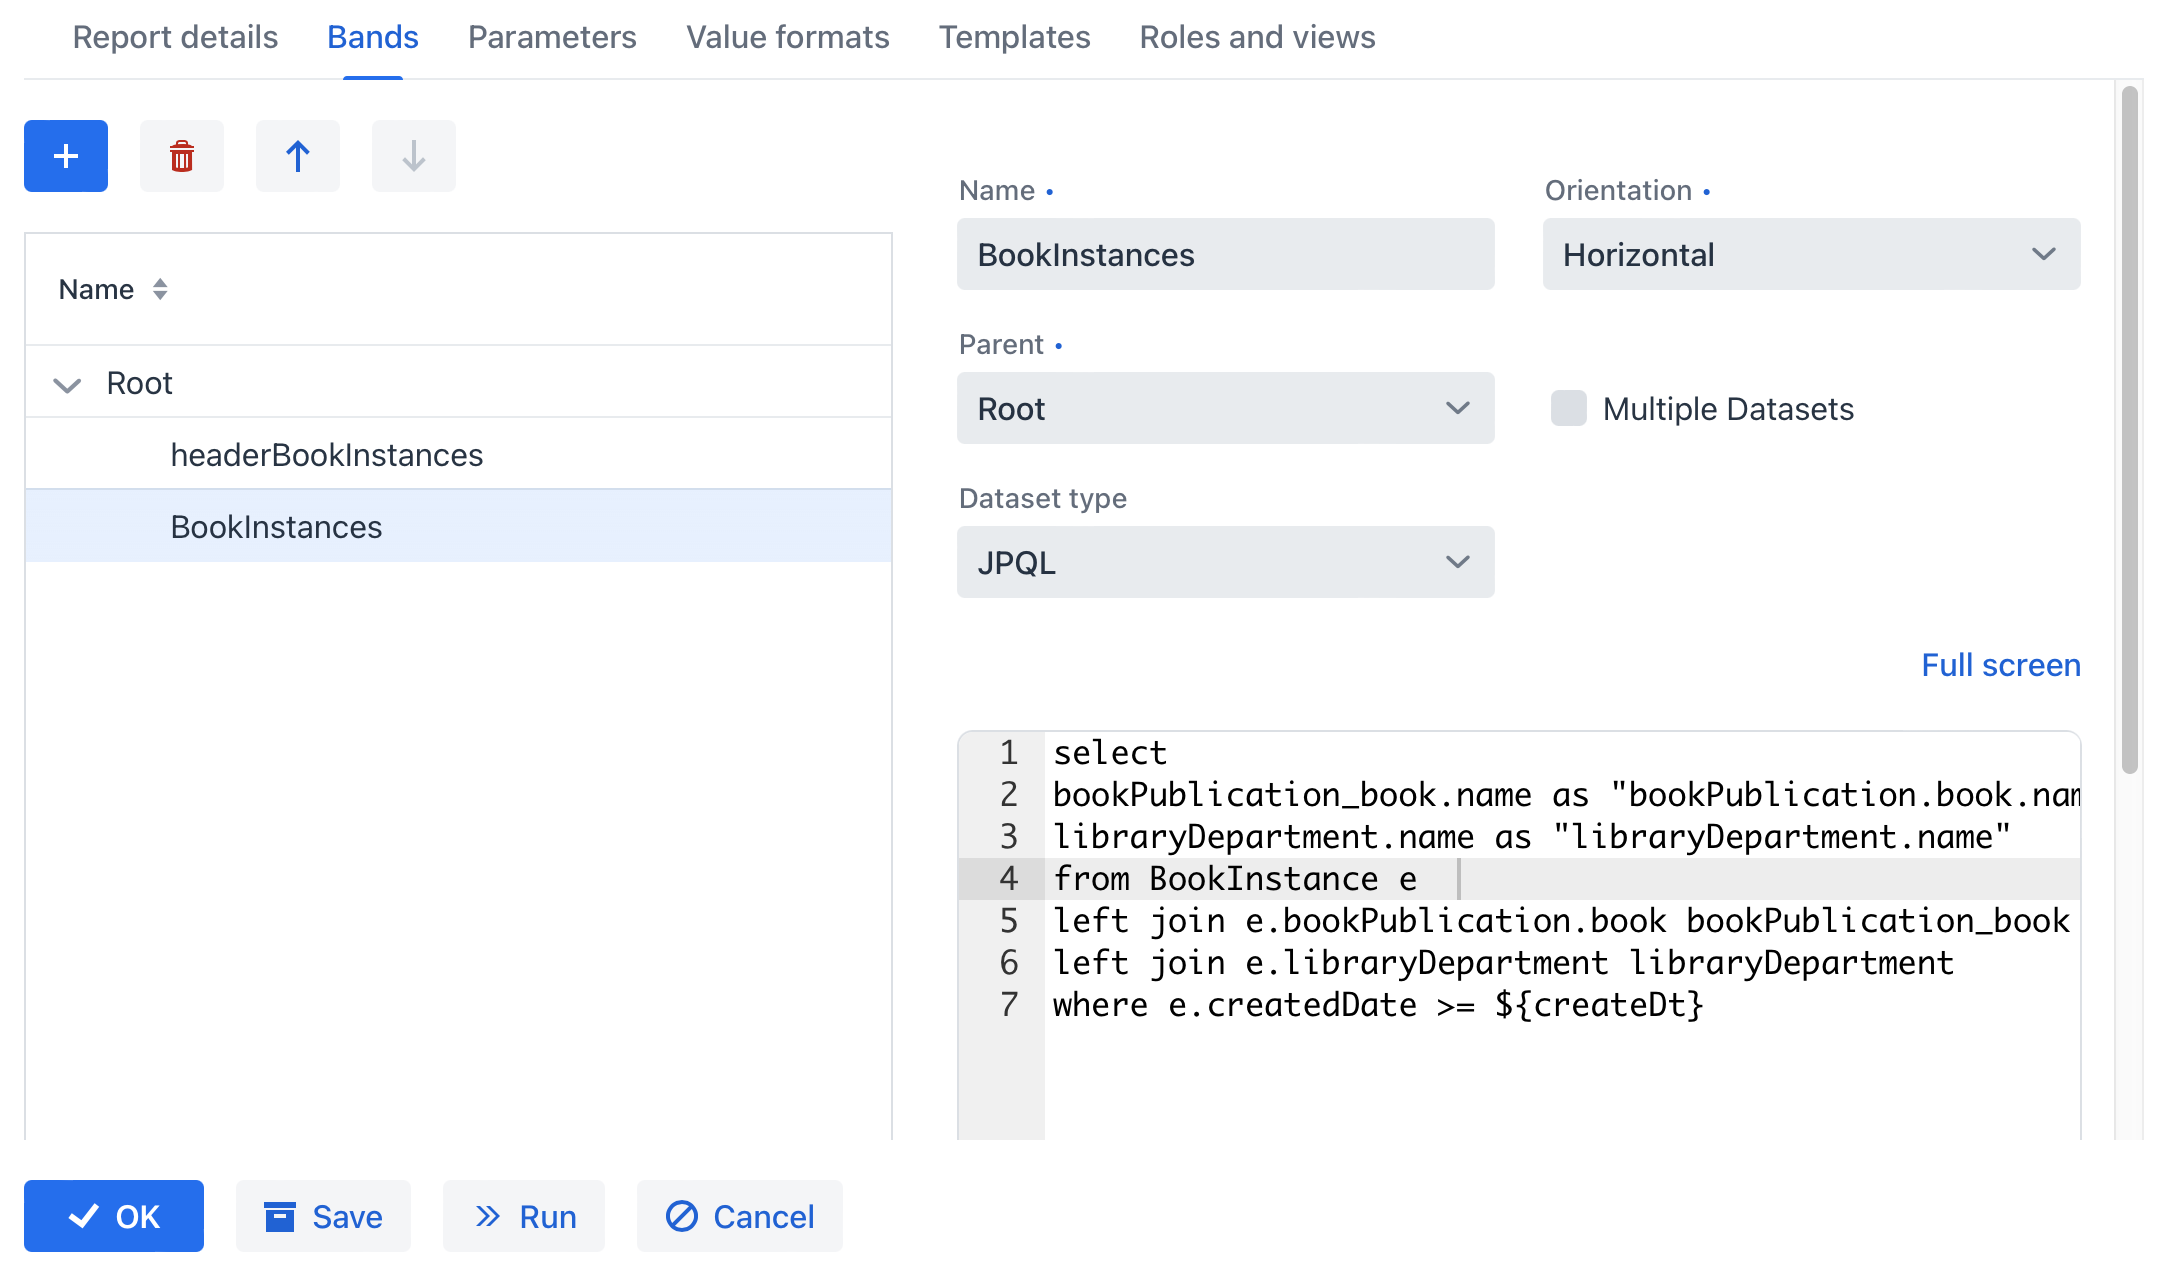The image size is (2158, 1268).
Task: Click the red trash icon to delete the band
Action: pyautogui.click(x=182, y=156)
